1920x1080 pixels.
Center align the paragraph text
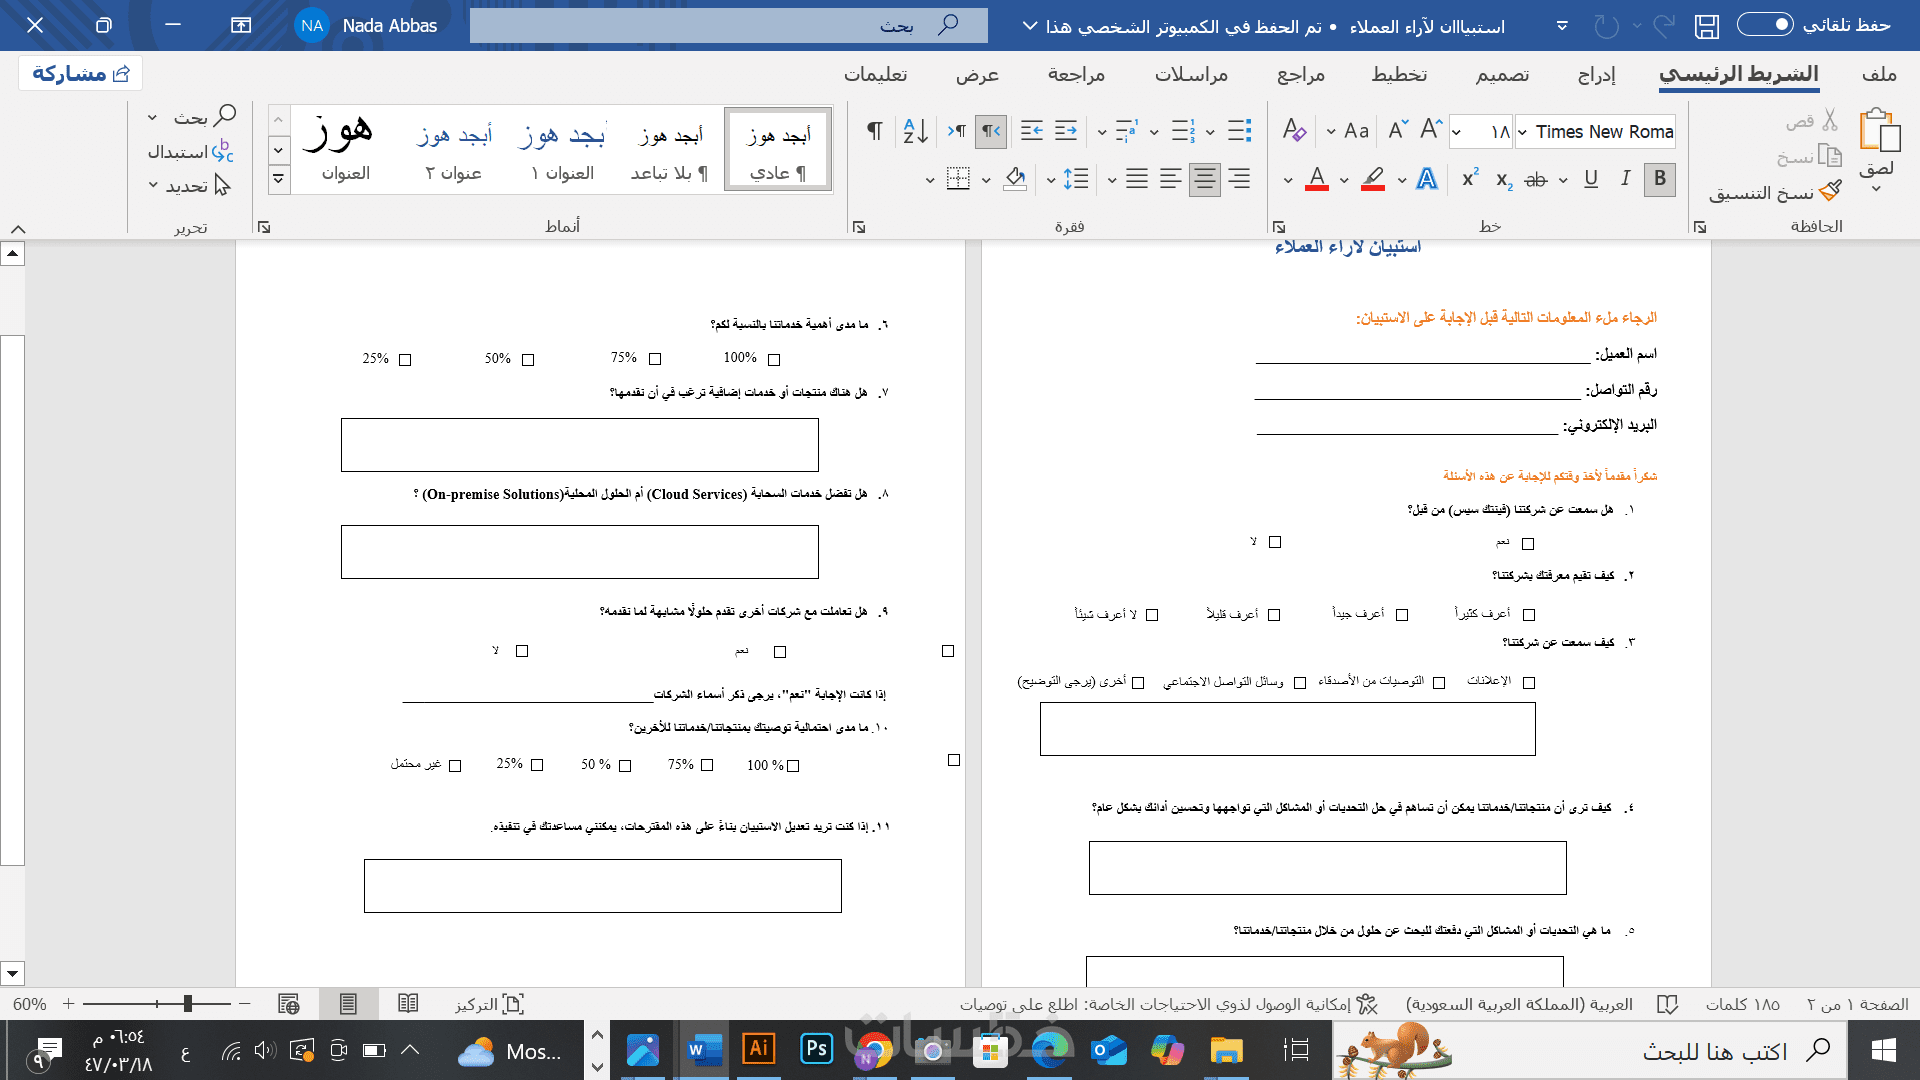1204,179
